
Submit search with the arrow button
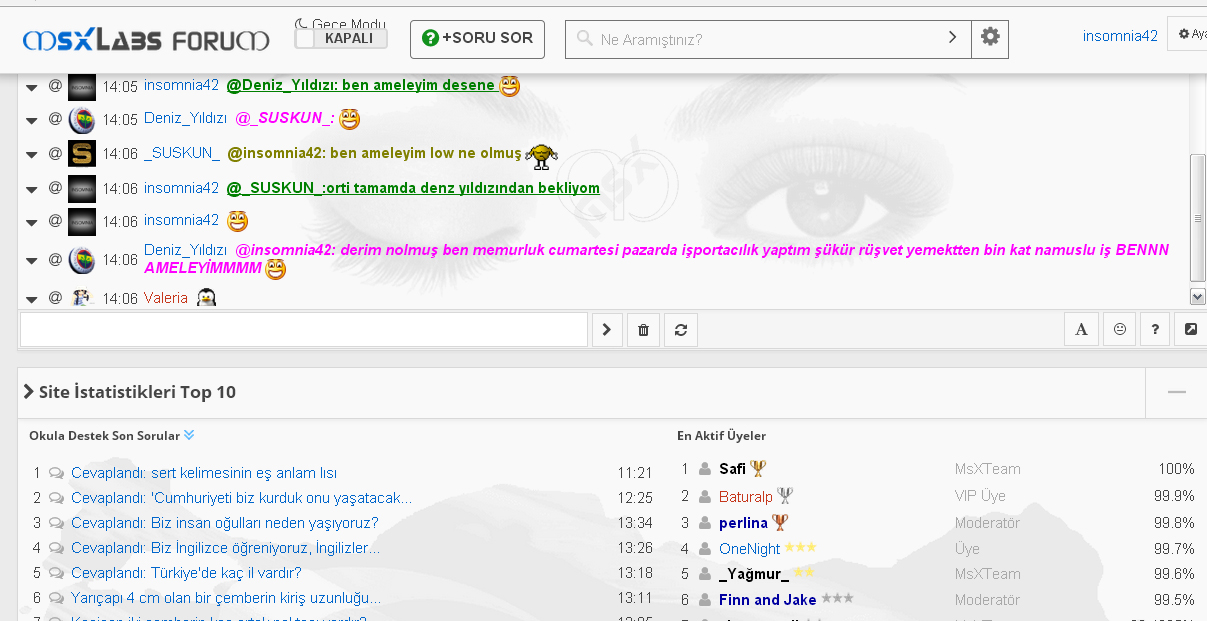point(953,38)
